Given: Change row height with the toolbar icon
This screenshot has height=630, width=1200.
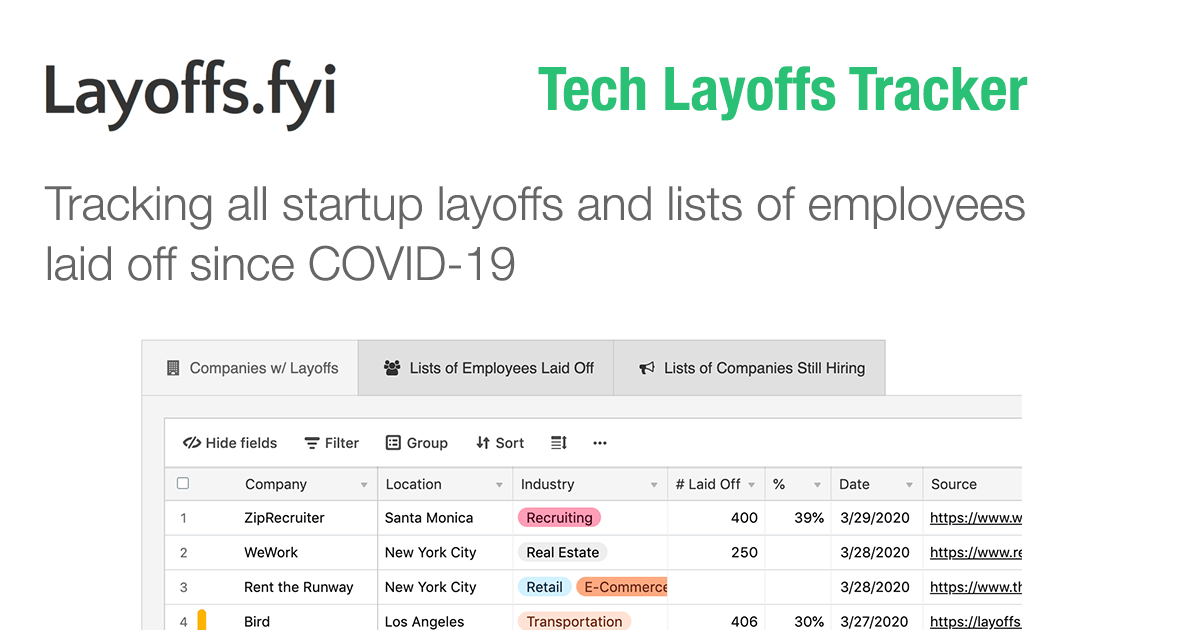Looking at the screenshot, I should 559,443.
